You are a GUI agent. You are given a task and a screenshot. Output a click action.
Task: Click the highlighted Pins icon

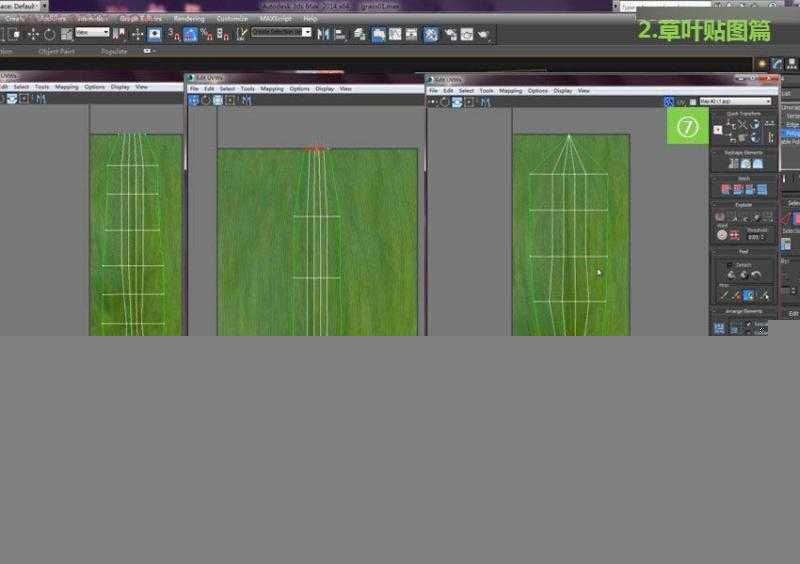click(748, 295)
